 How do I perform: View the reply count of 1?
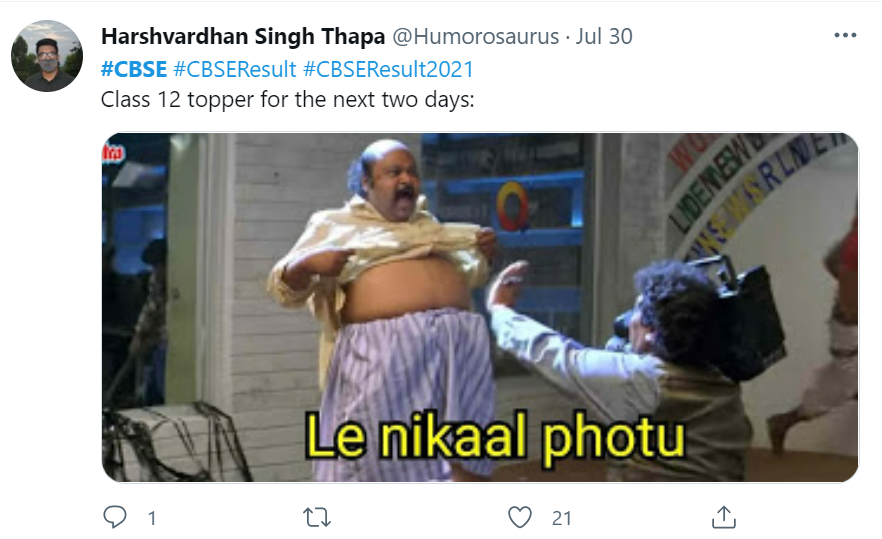pos(152,518)
